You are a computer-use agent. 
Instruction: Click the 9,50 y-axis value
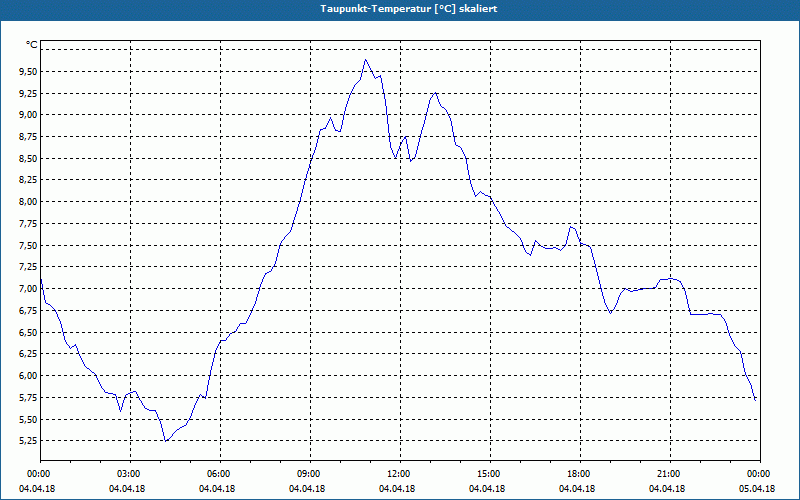[x=28, y=71]
